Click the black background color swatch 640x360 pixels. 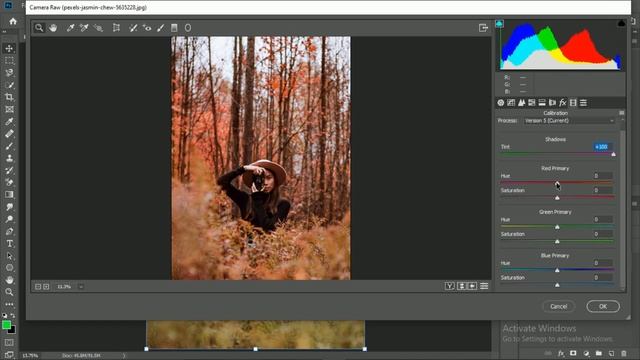tap(13, 330)
